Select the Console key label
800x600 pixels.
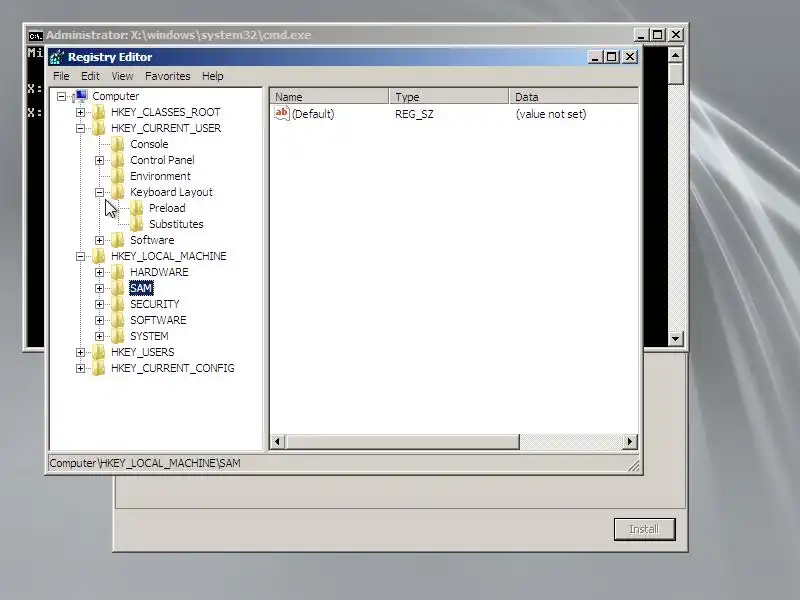point(149,144)
